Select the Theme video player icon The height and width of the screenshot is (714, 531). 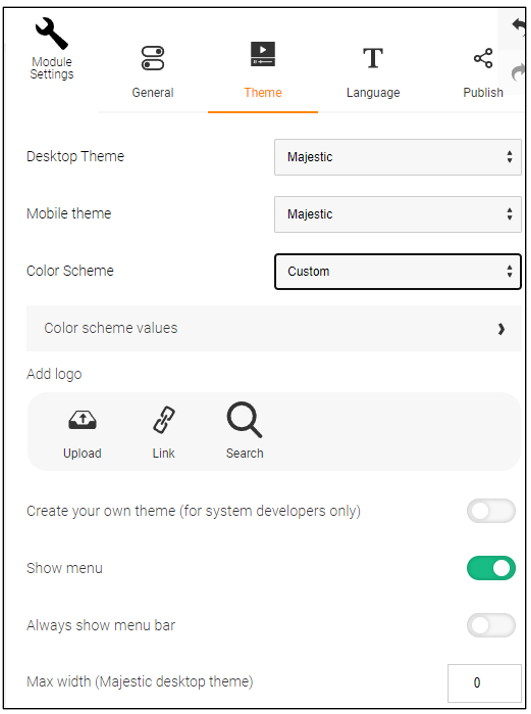click(263, 54)
